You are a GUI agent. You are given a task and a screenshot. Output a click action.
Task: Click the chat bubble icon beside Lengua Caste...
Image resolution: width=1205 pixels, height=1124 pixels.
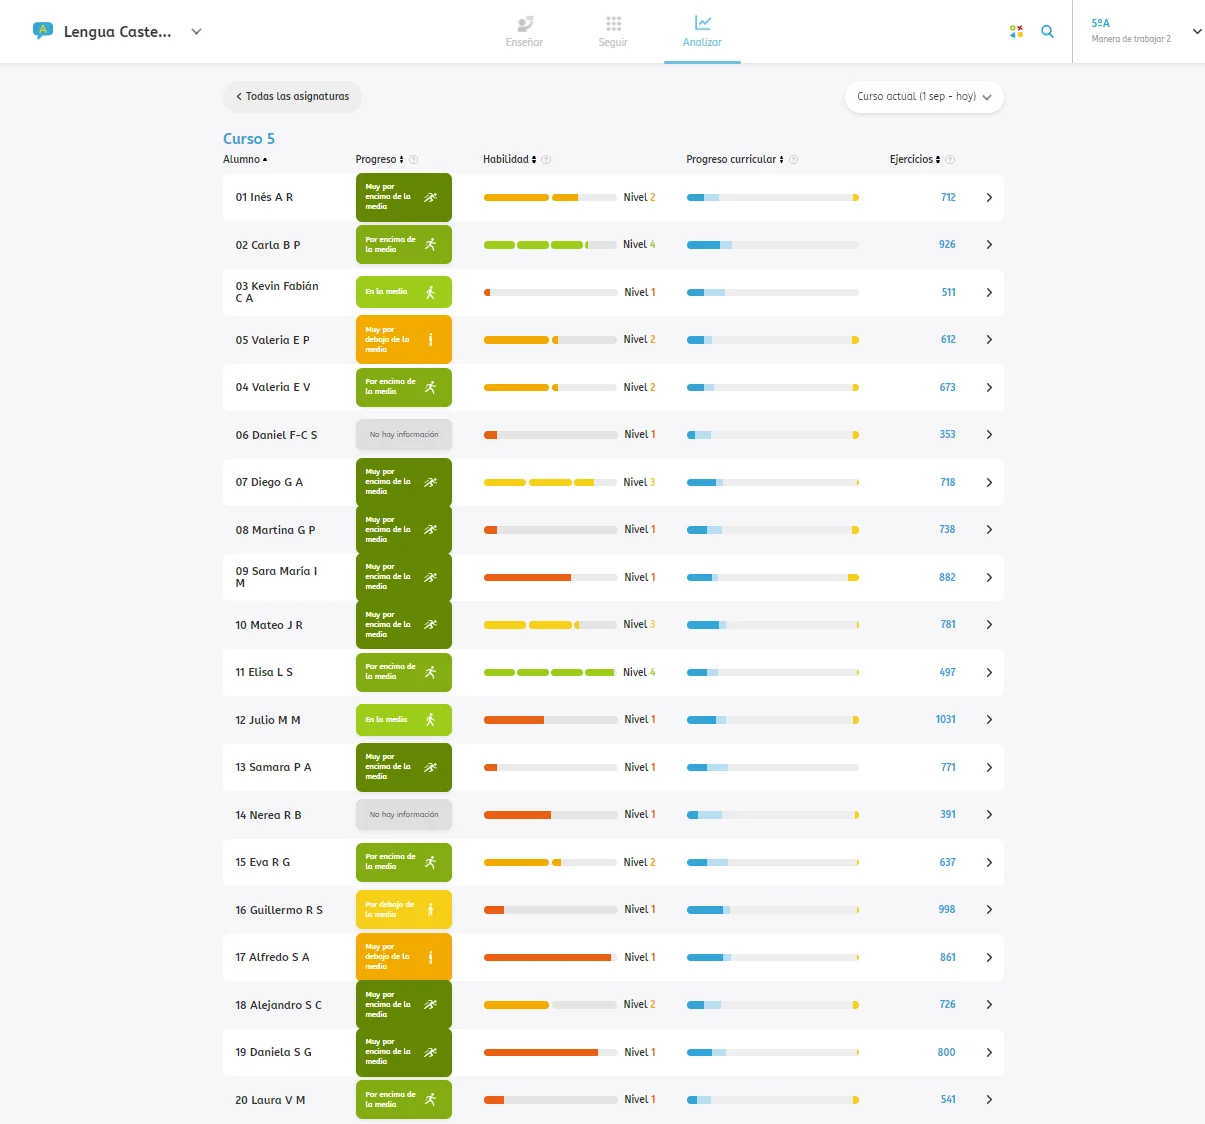pos(40,31)
